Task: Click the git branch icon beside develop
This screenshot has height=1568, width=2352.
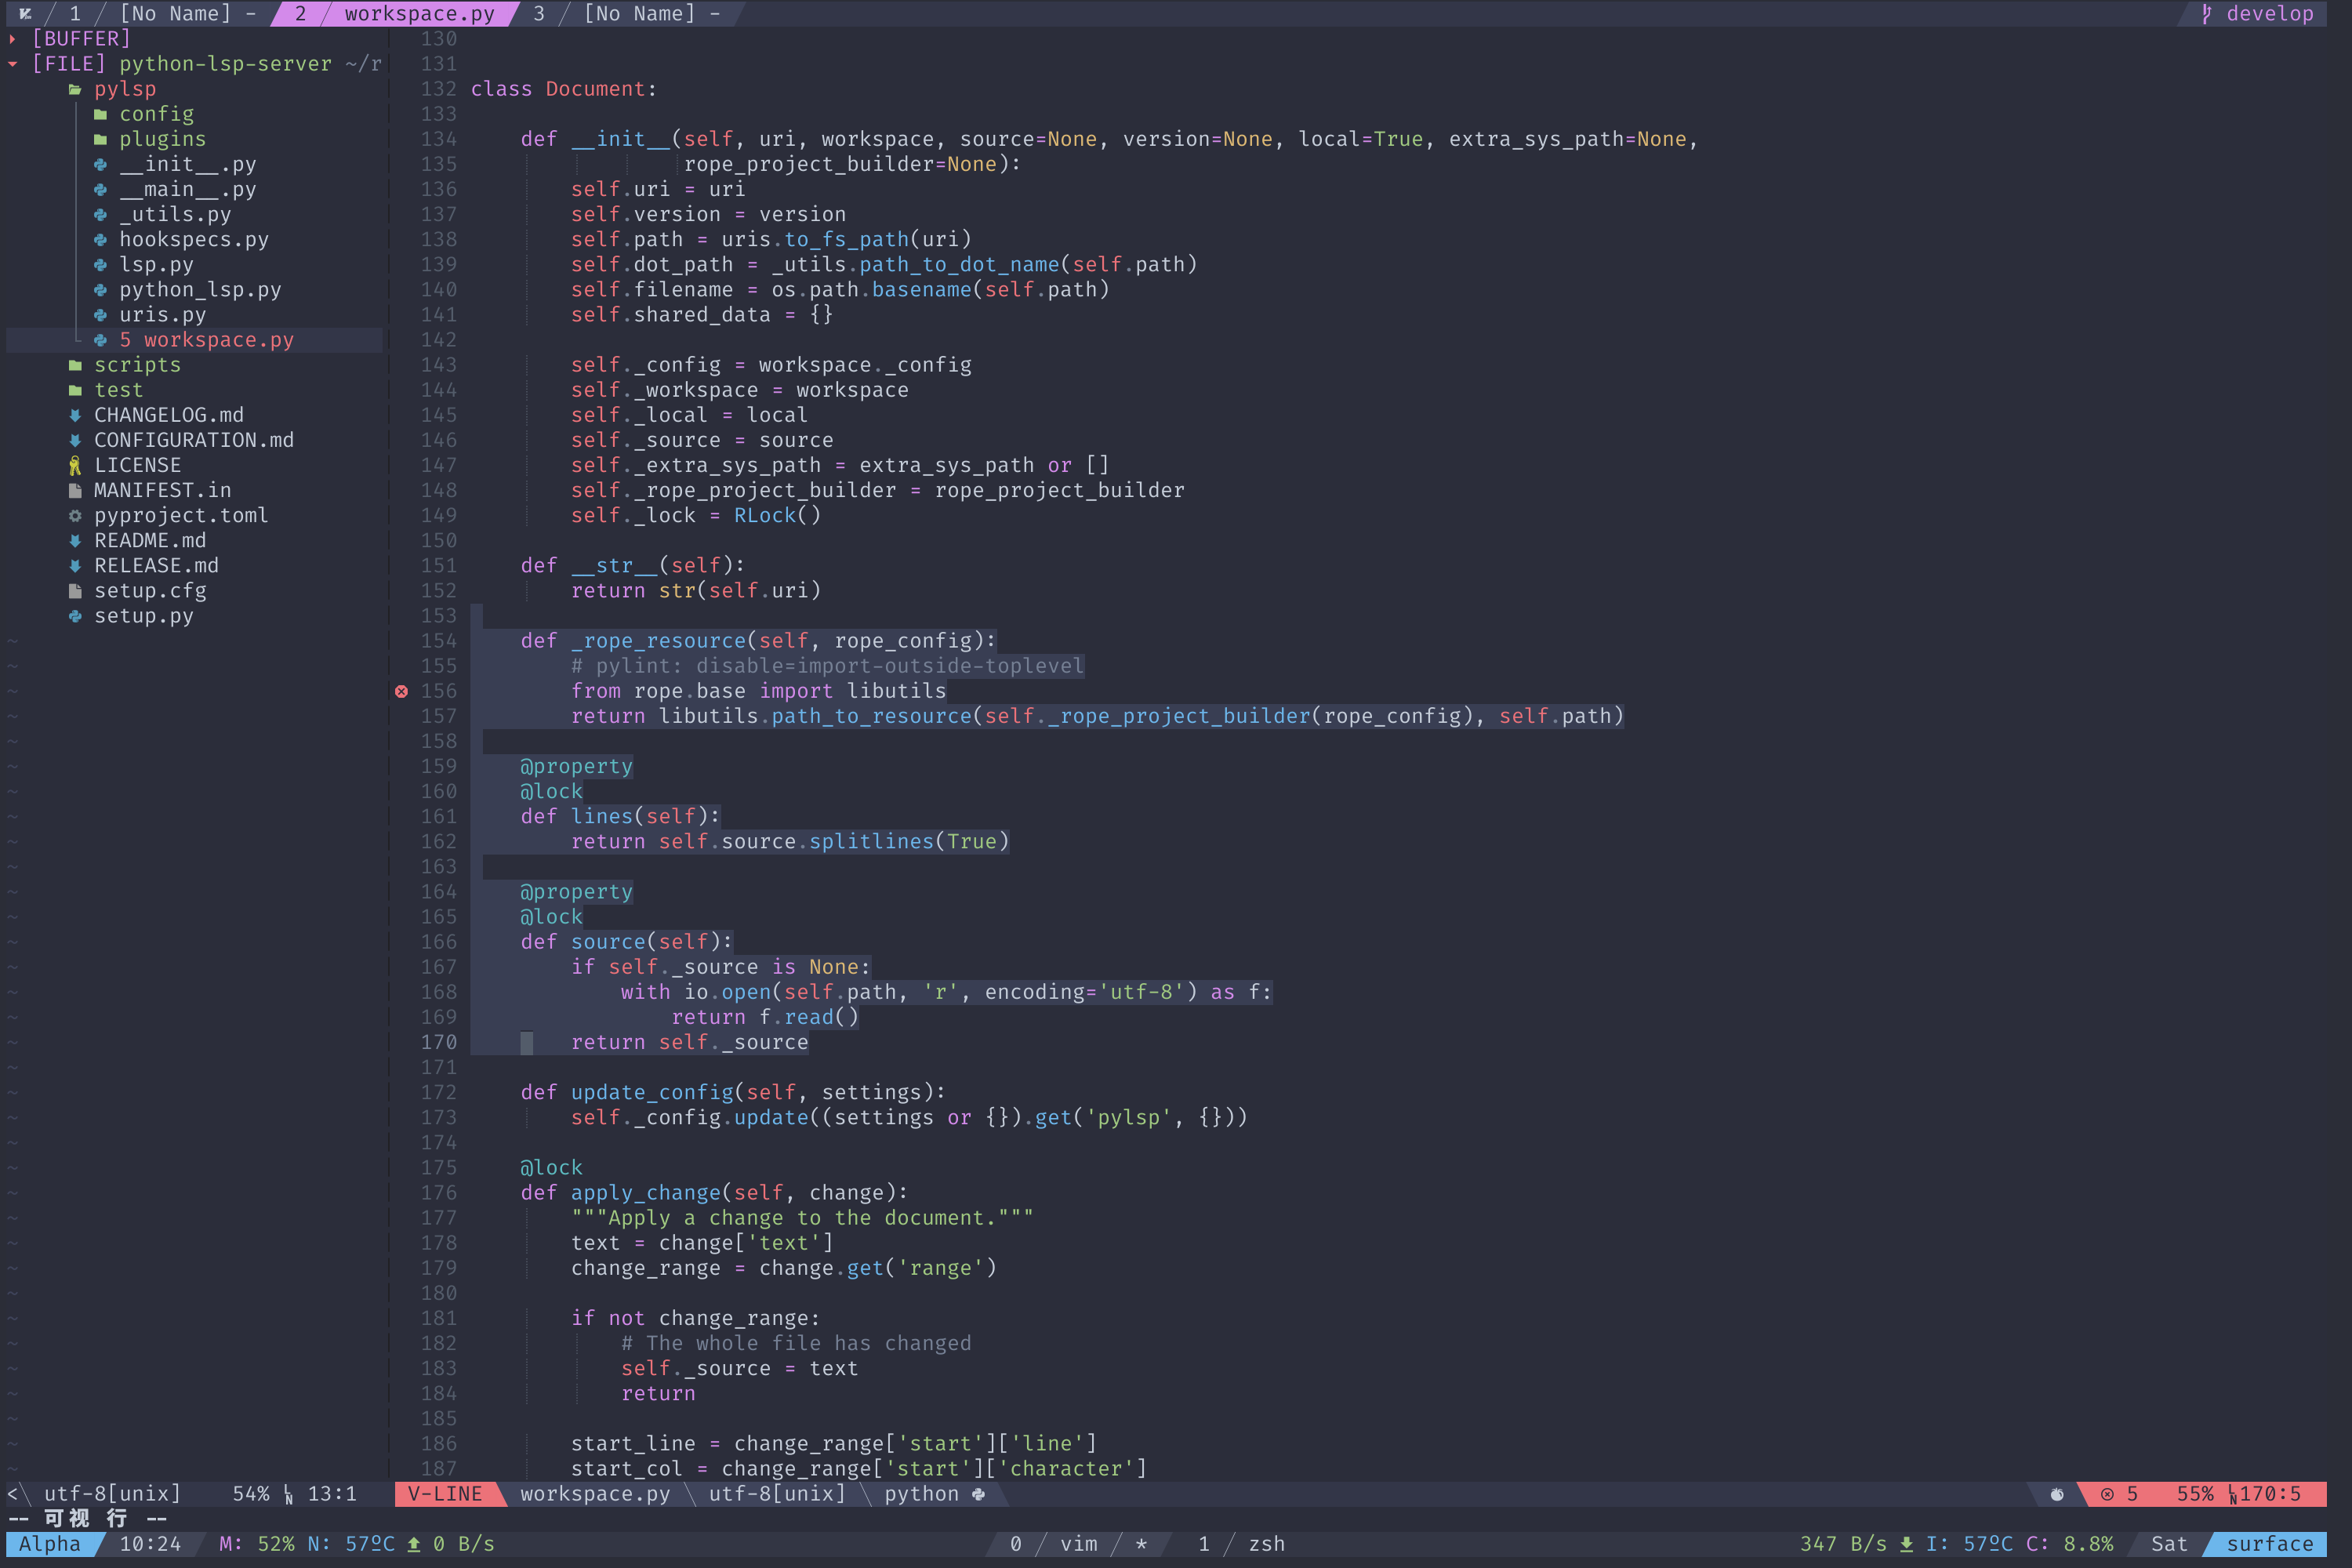Action: tap(2206, 14)
